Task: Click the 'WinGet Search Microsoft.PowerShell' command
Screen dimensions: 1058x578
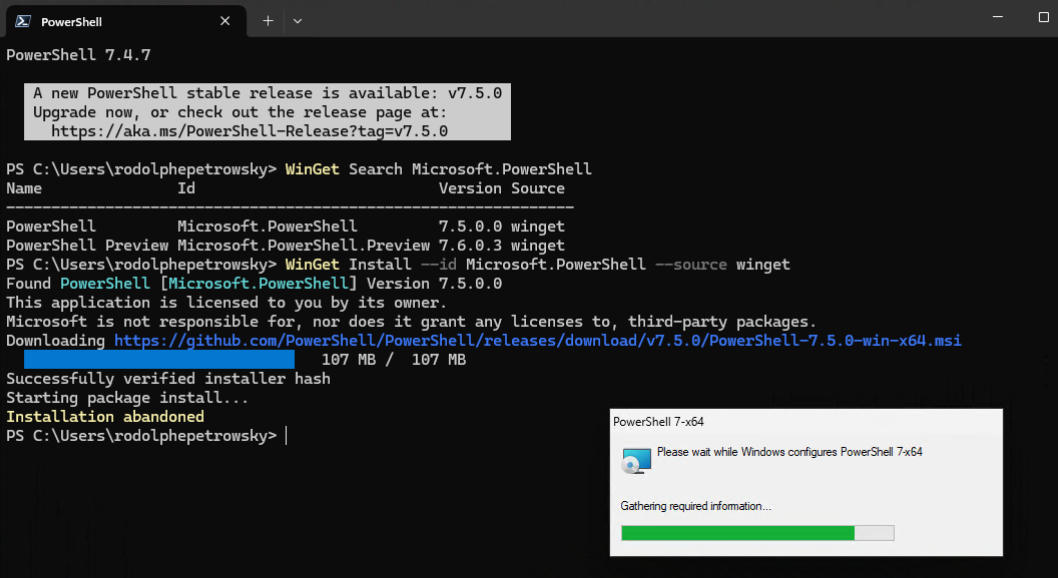Action: pyautogui.click(x=438, y=169)
